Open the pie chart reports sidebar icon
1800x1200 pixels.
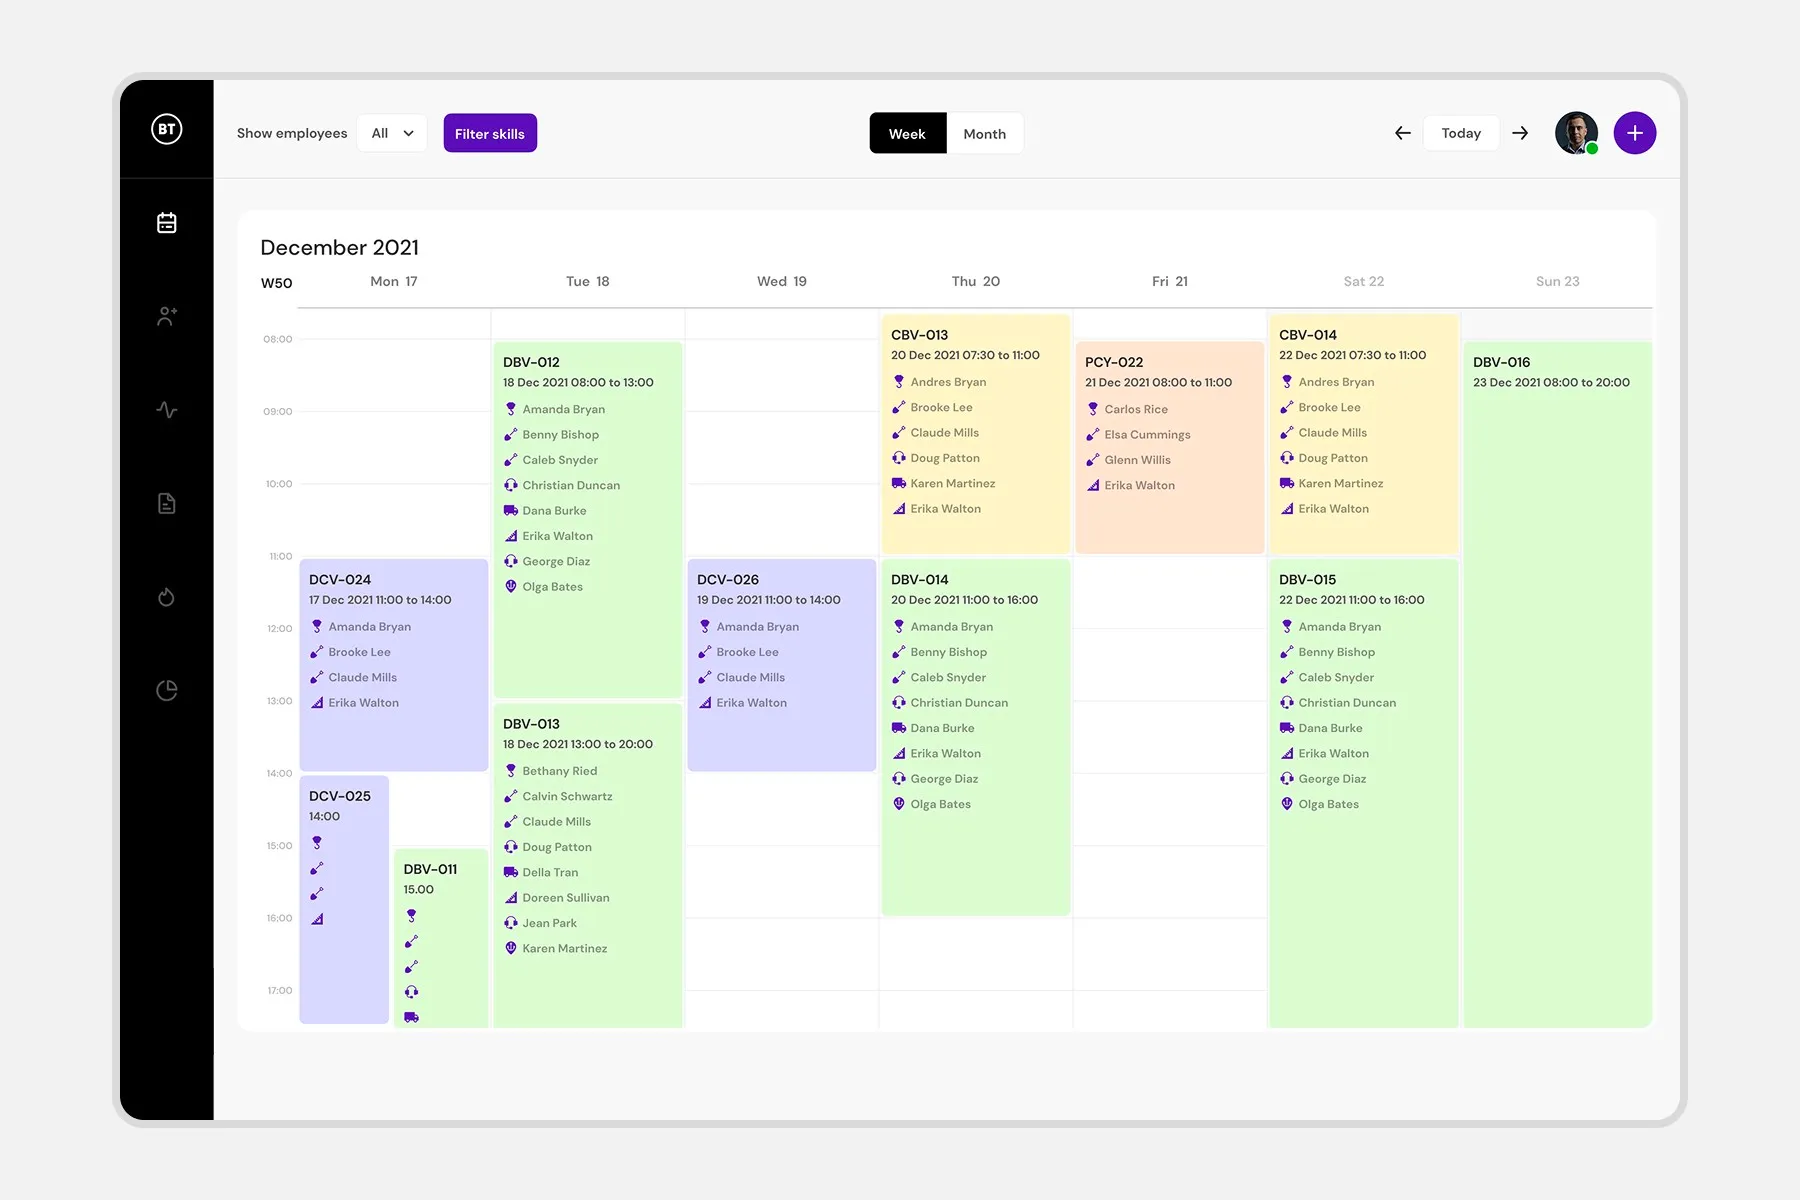167,690
